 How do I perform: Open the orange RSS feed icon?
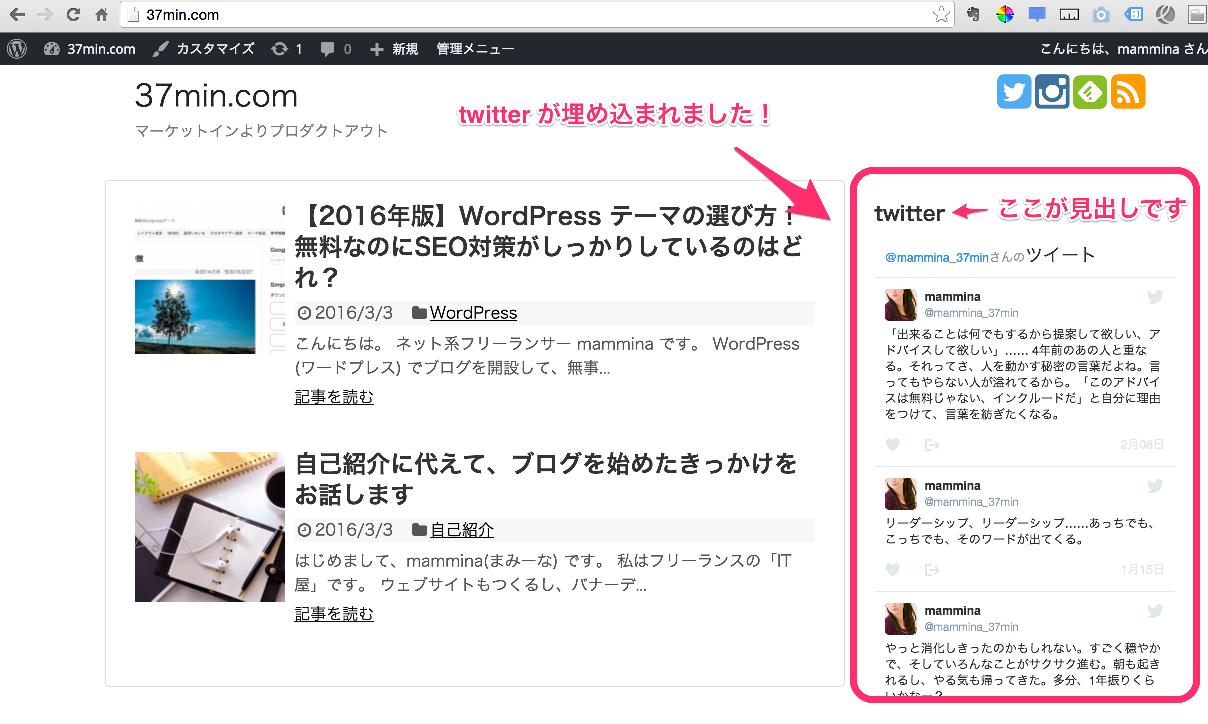click(x=1128, y=92)
